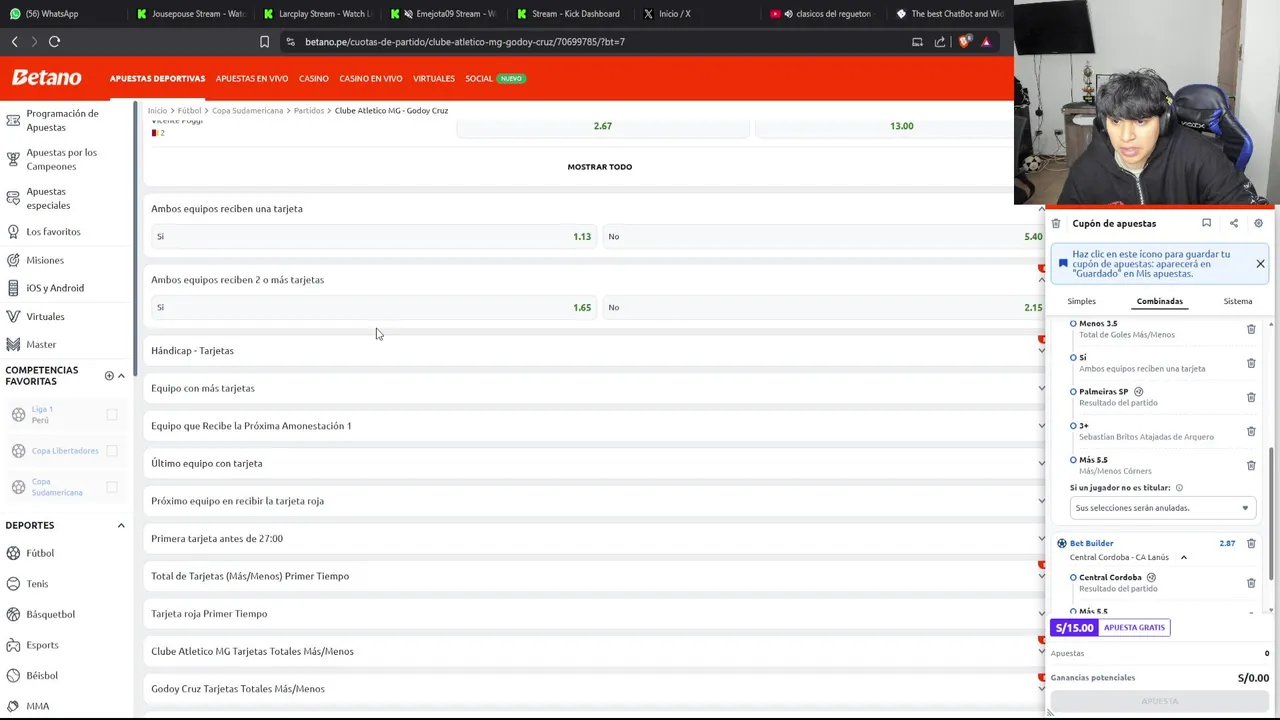Screen dimensions: 1280x720
Task: Remove the Central Cordoba selection
Action: click(1251, 583)
